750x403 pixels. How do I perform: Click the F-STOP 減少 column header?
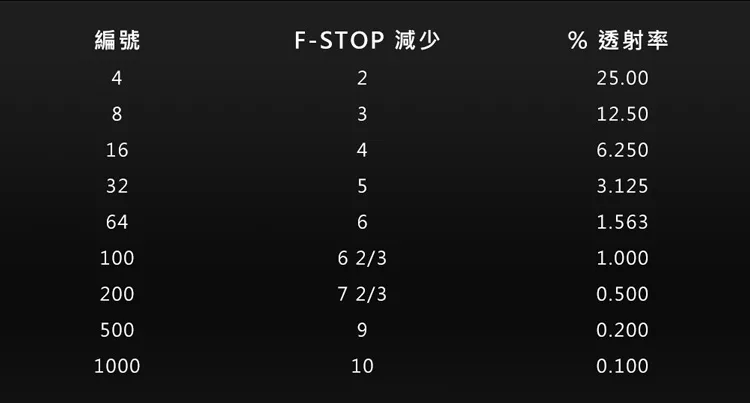point(368,42)
